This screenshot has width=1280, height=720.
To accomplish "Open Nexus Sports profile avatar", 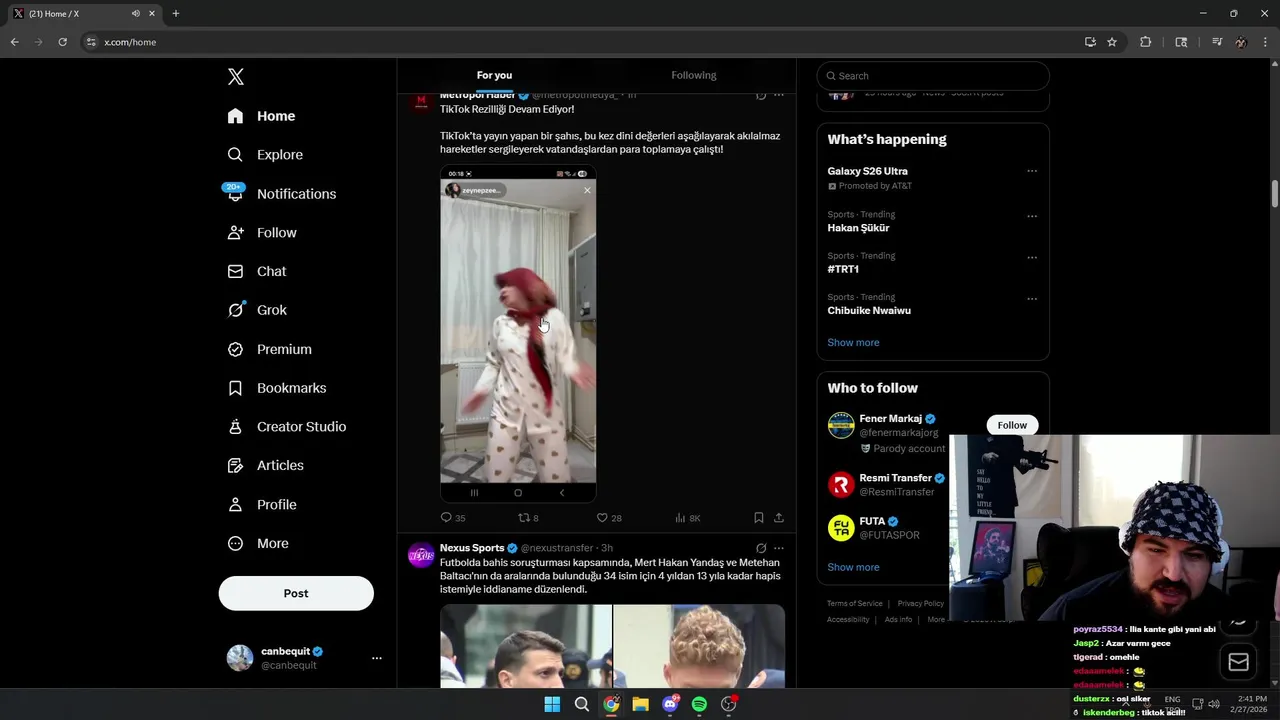I will [421, 555].
